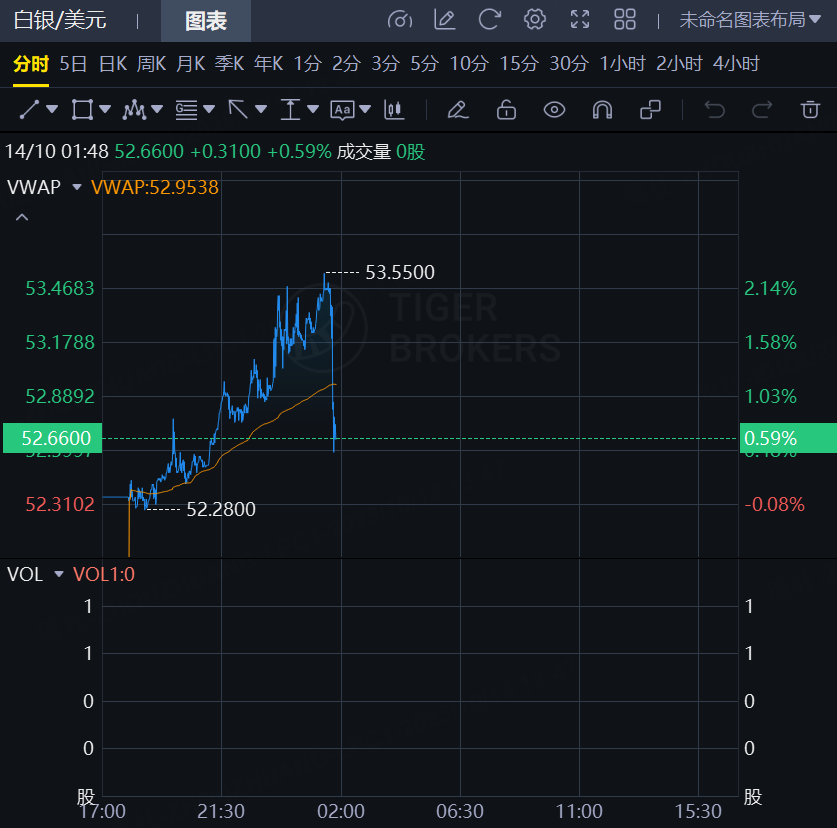Click the trash delete drawings icon

tap(810, 109)
